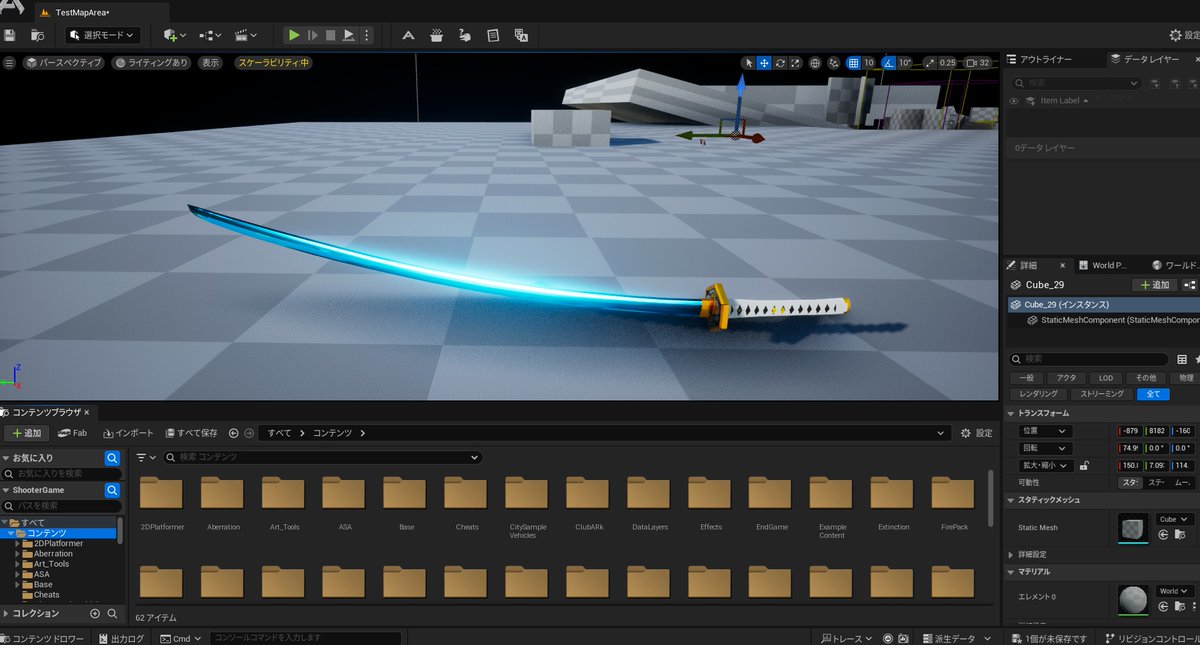Image resolution: width=1200 pixels, height=645 pixels.
Task: Toggle scale snapping in viewport
Action: 930,62
